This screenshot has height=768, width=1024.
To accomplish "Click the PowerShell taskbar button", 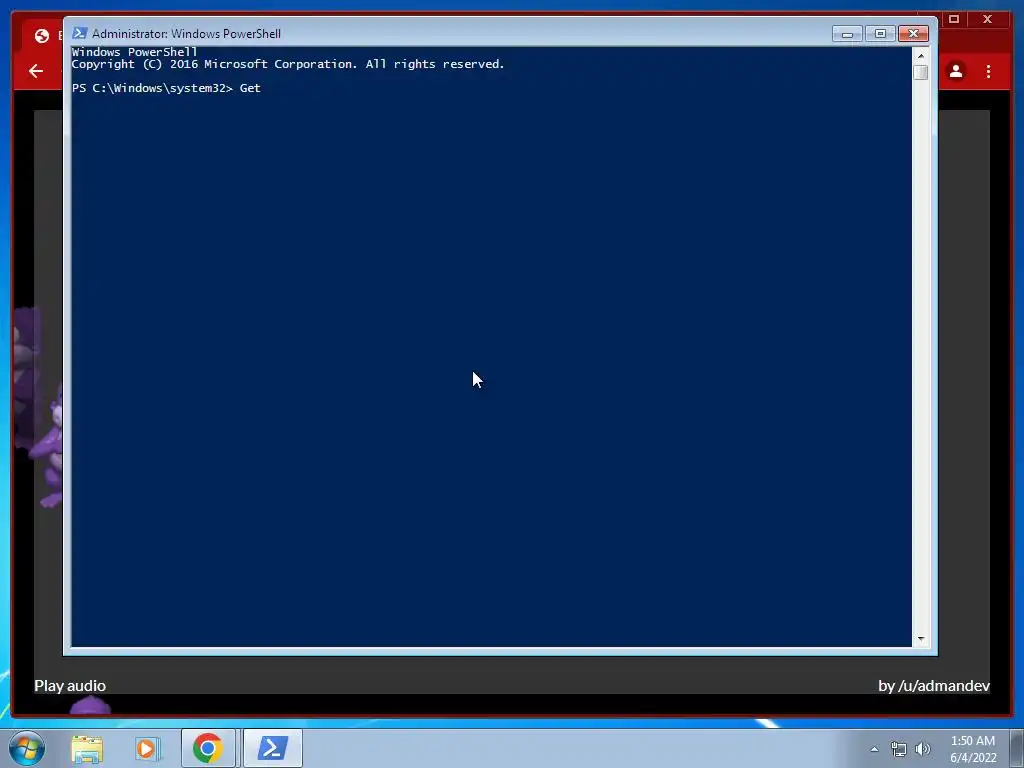I will 272,748.
